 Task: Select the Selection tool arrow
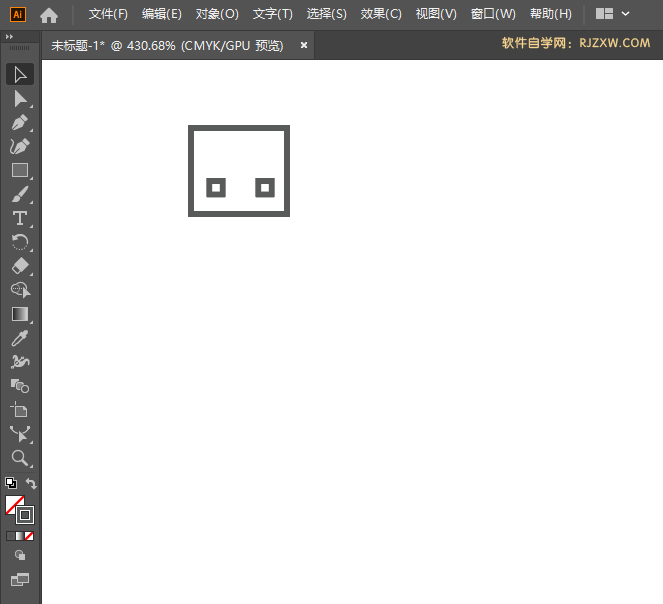pyautogui.click(x=20, y=74)
